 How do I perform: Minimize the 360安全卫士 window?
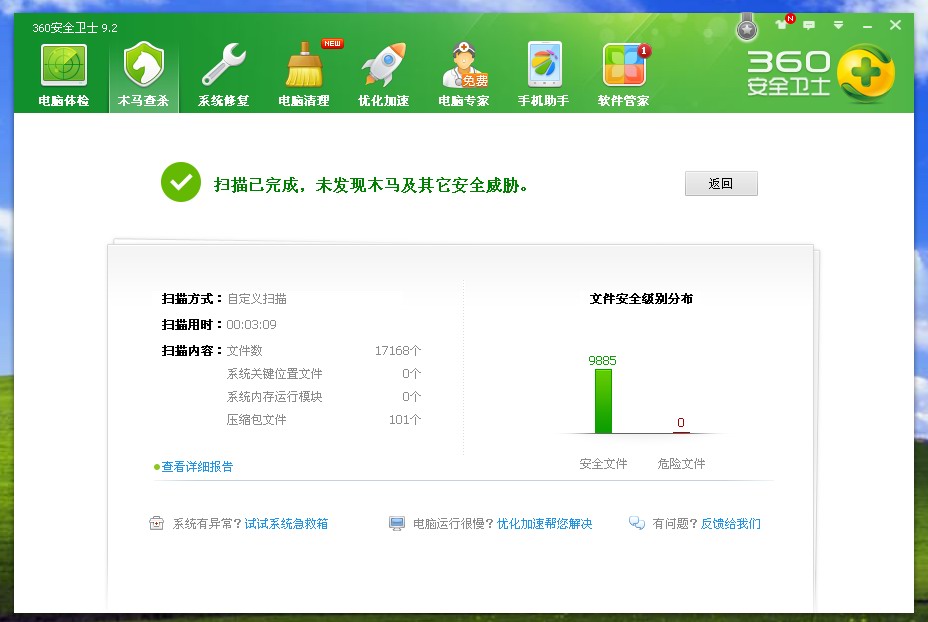[x=867, y=26]
